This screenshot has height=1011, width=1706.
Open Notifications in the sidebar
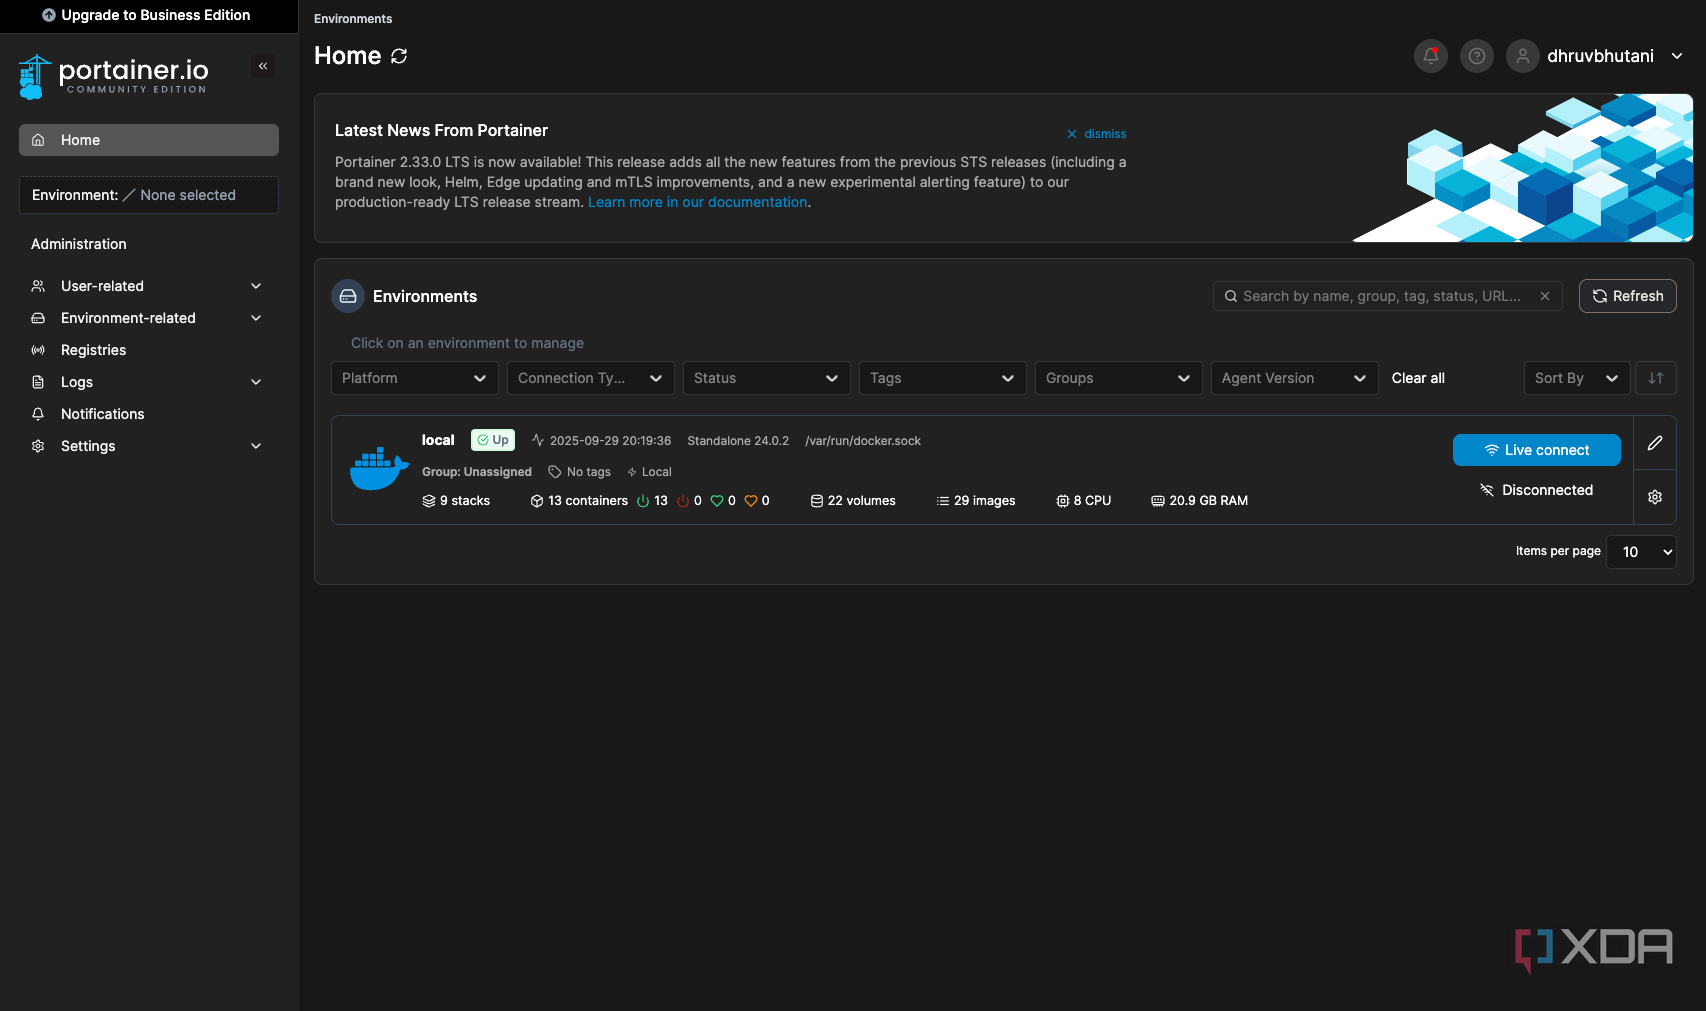(149, 414)
